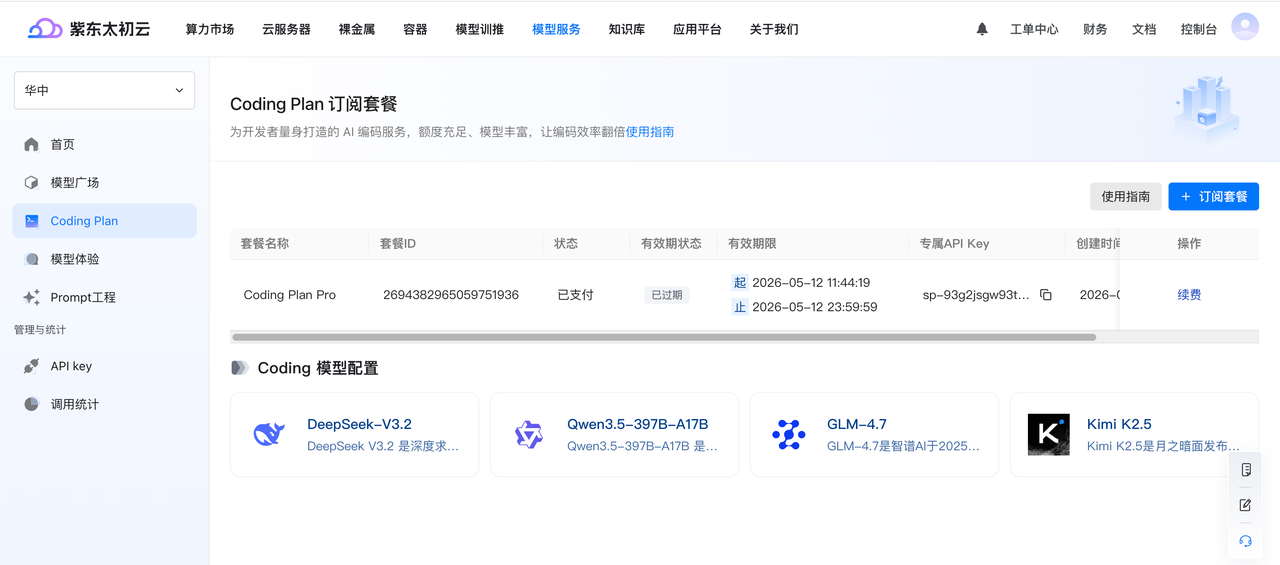Open the 文档 link in the header
The image size is (1280, 565).
tap(1144, 29)
